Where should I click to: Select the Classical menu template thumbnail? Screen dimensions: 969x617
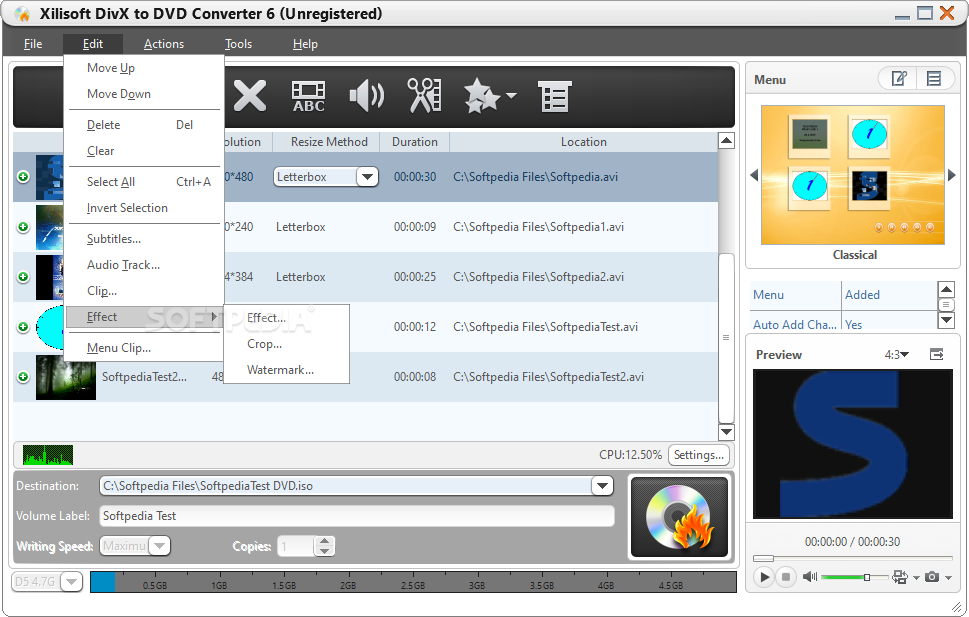click(x=853, y=175)
